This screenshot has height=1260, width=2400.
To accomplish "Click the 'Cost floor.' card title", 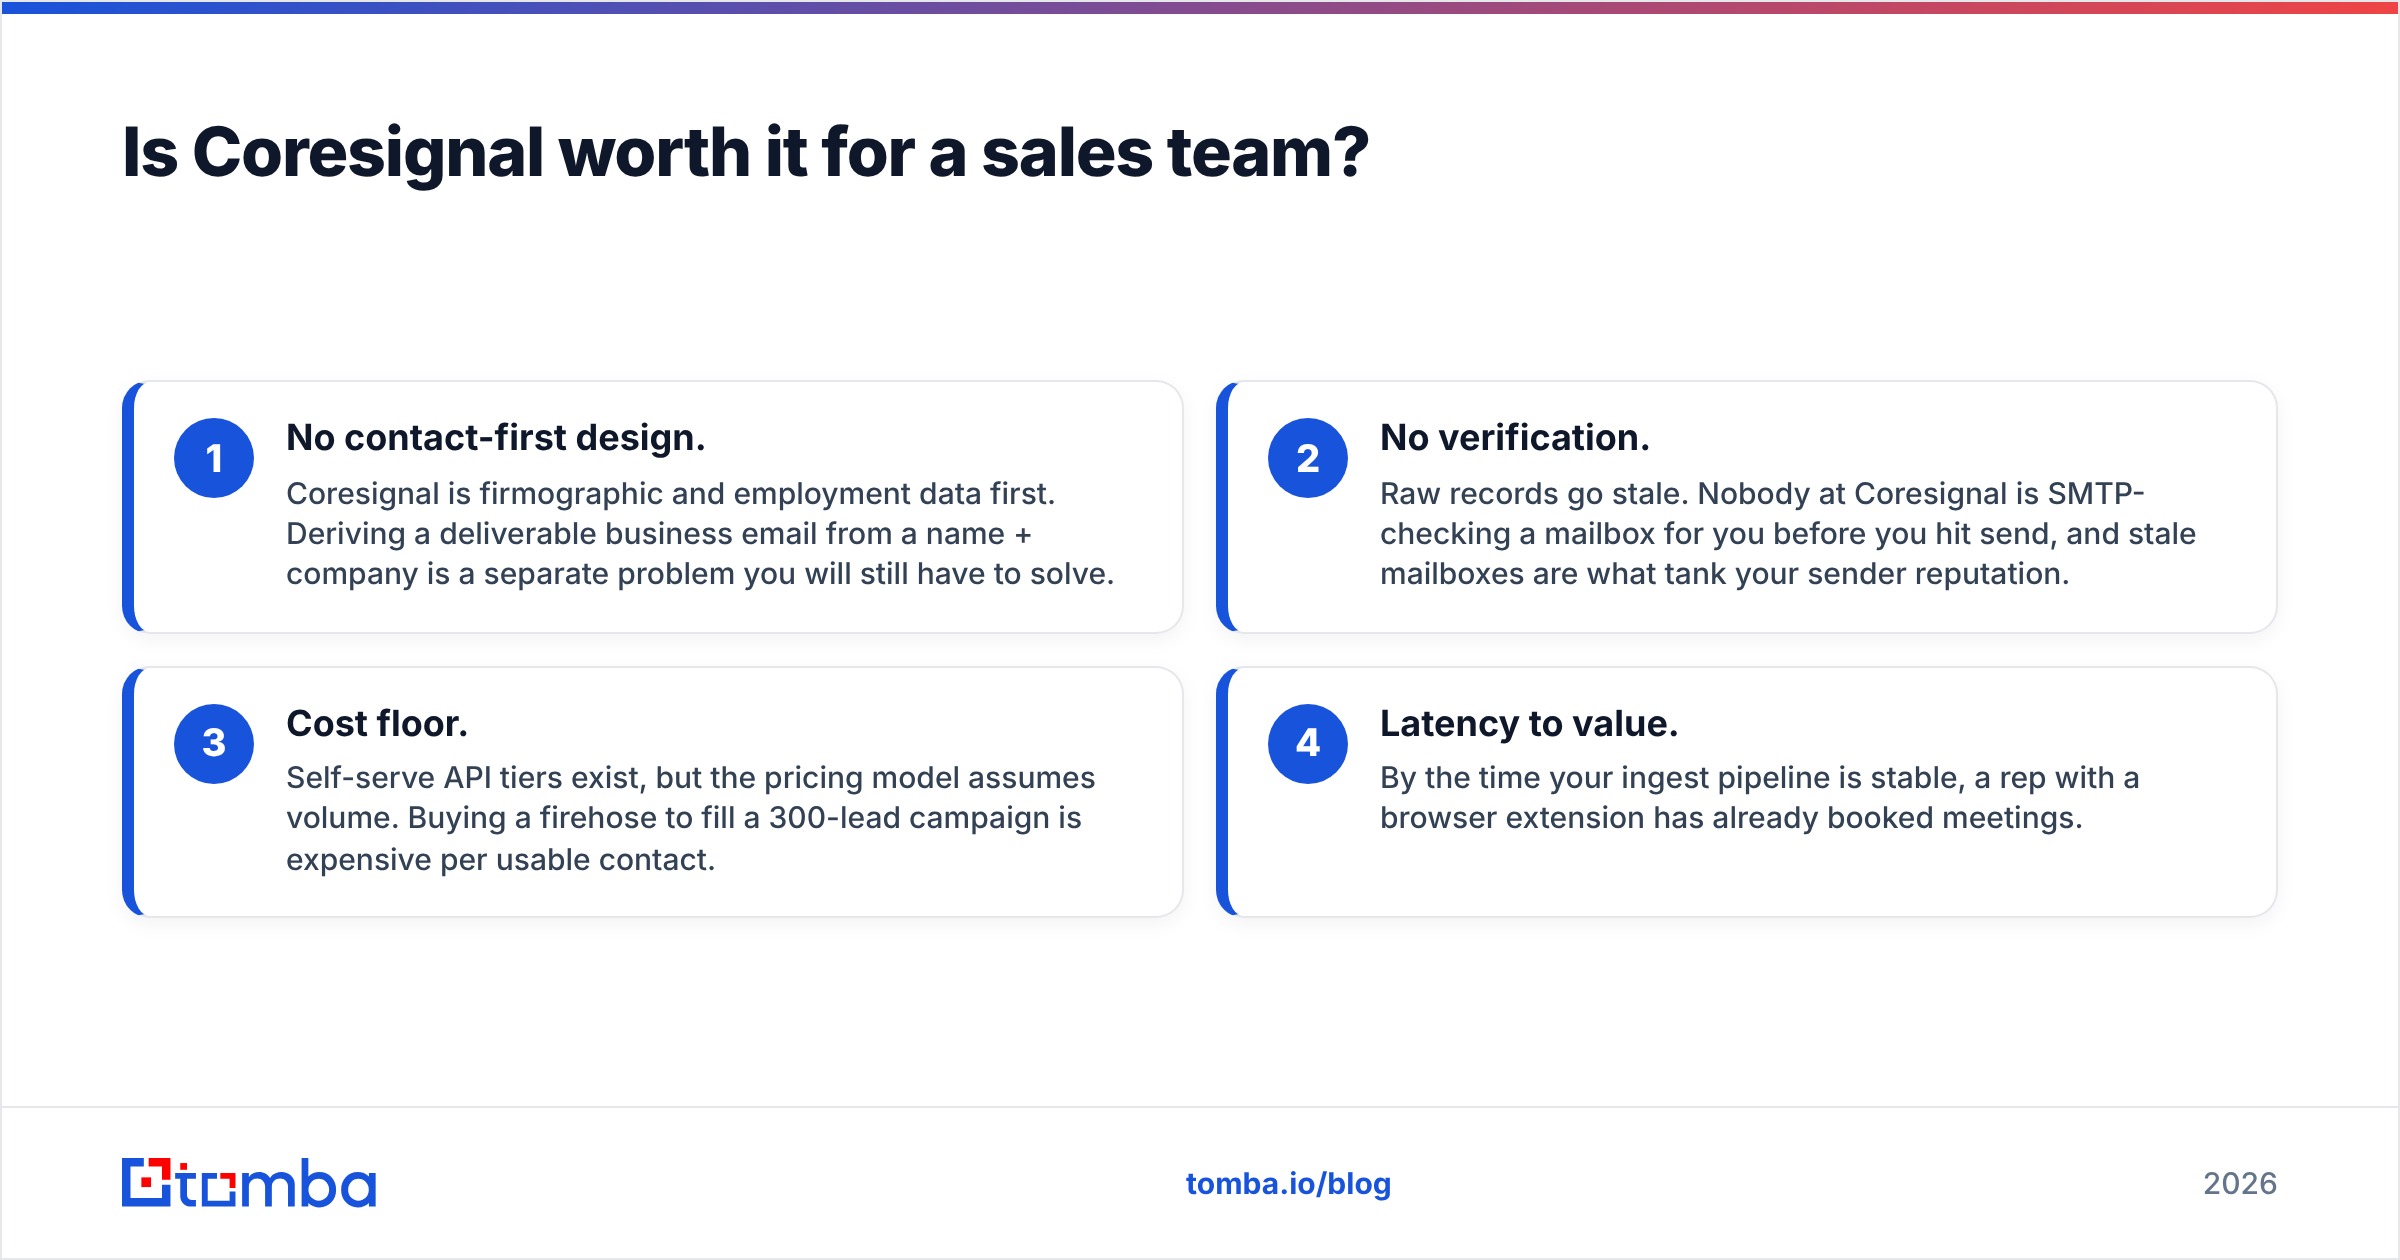I will coord(377,724).
